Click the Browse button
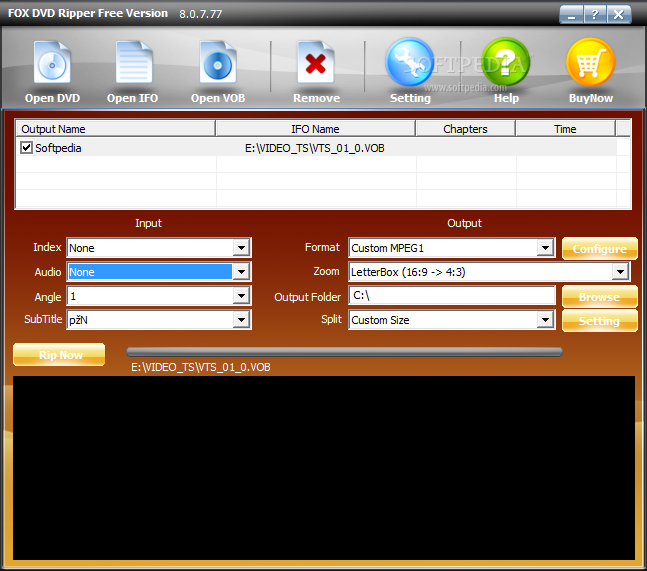The height and width of the screenshot is (571, 647). [x=600, y=297]
